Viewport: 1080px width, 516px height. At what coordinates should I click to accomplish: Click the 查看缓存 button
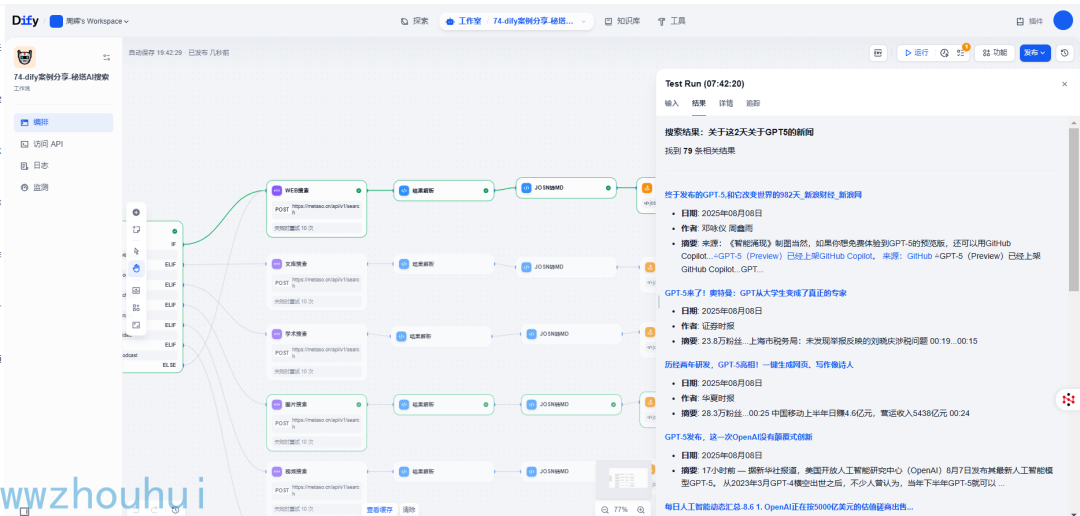(380, 510)
